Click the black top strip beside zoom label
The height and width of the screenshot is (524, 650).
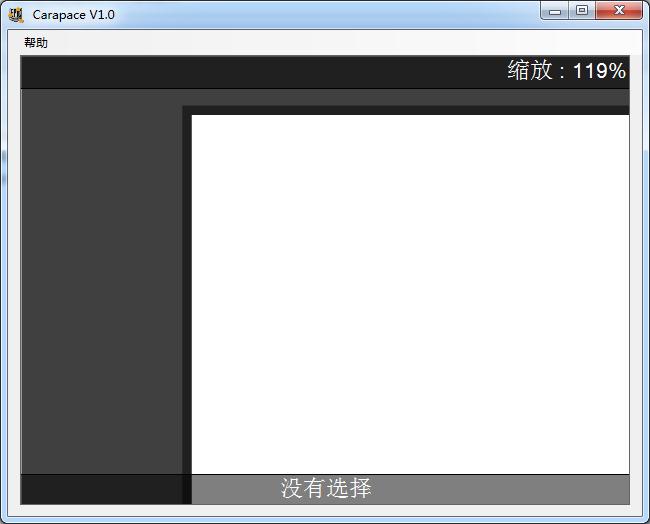[261, 72]
